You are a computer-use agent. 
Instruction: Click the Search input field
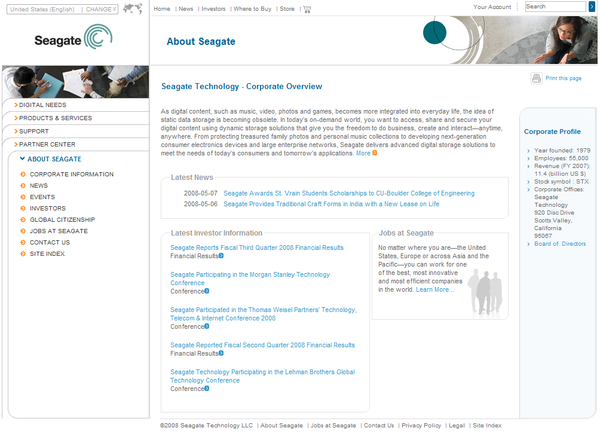(x=555, y=7)
